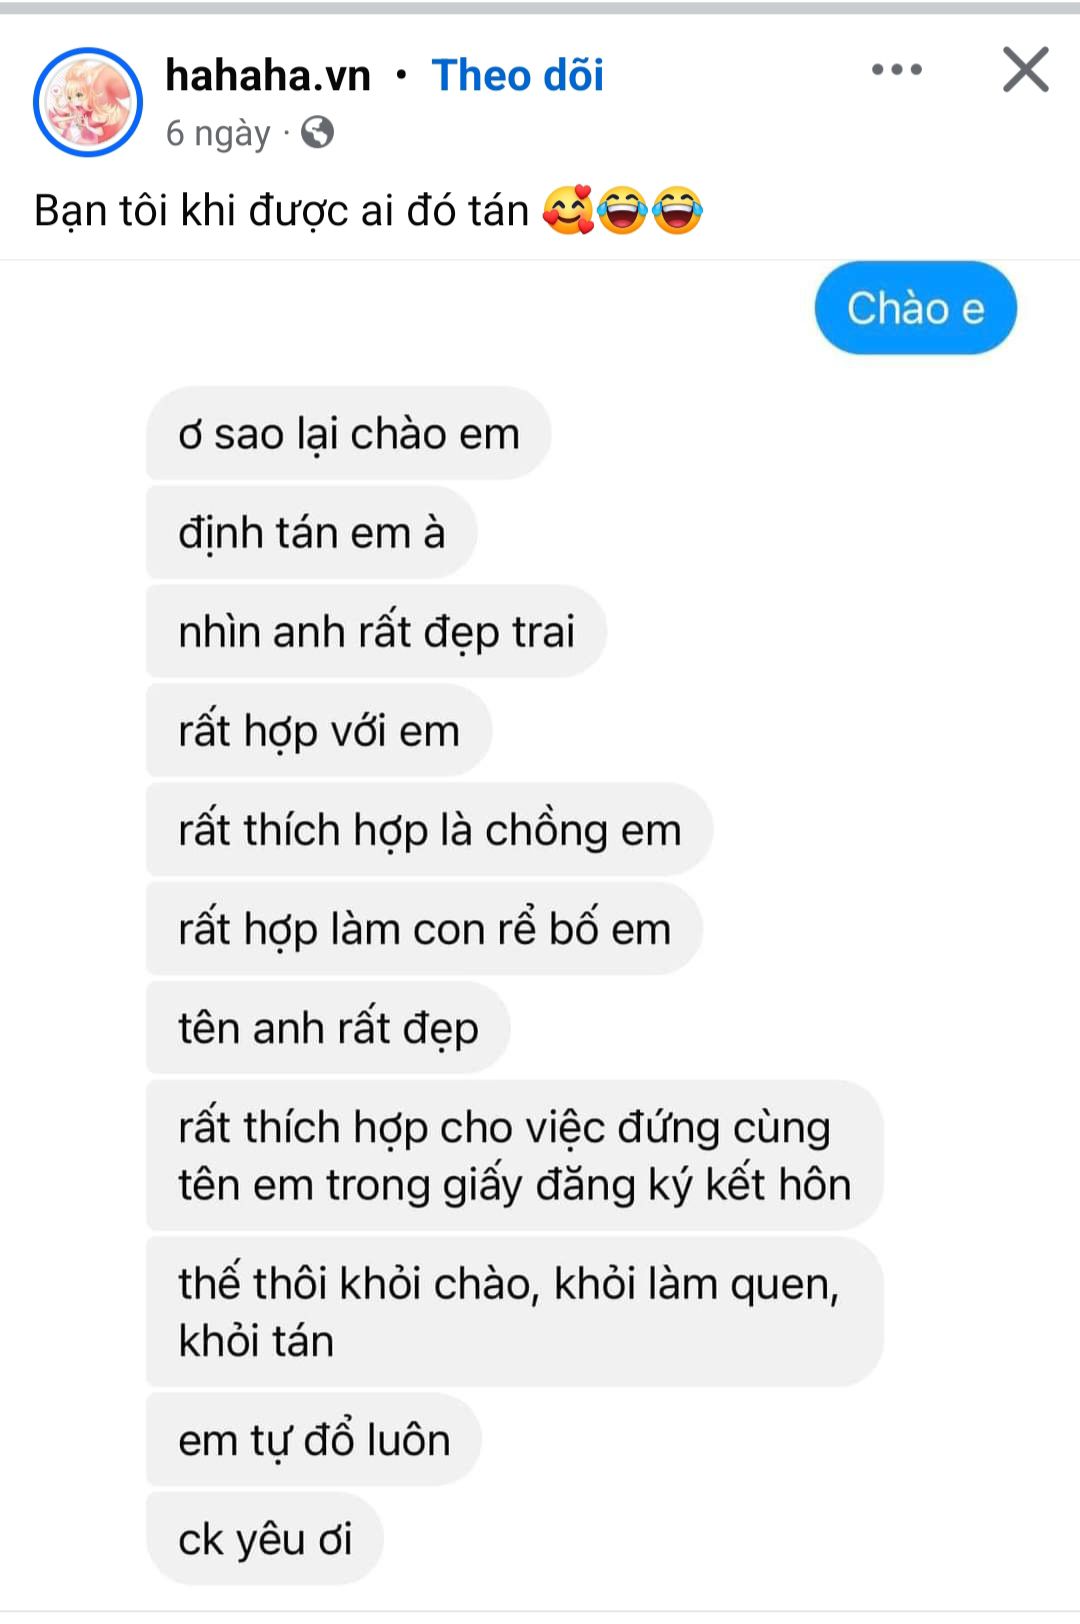This screenshot has height=1624, width=1080.
Task: Select the 'ơ sao lại chào em' message
Action: [x=348, y=433]
